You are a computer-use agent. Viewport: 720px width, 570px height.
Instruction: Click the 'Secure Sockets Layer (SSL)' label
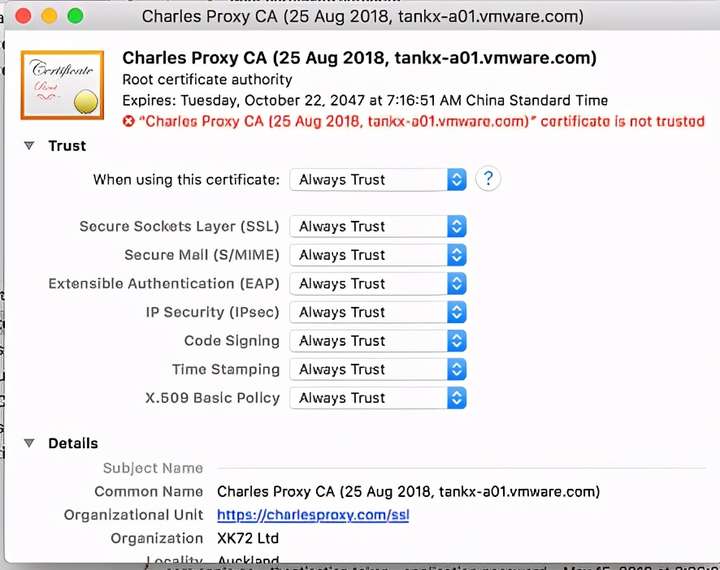point(180,226)
